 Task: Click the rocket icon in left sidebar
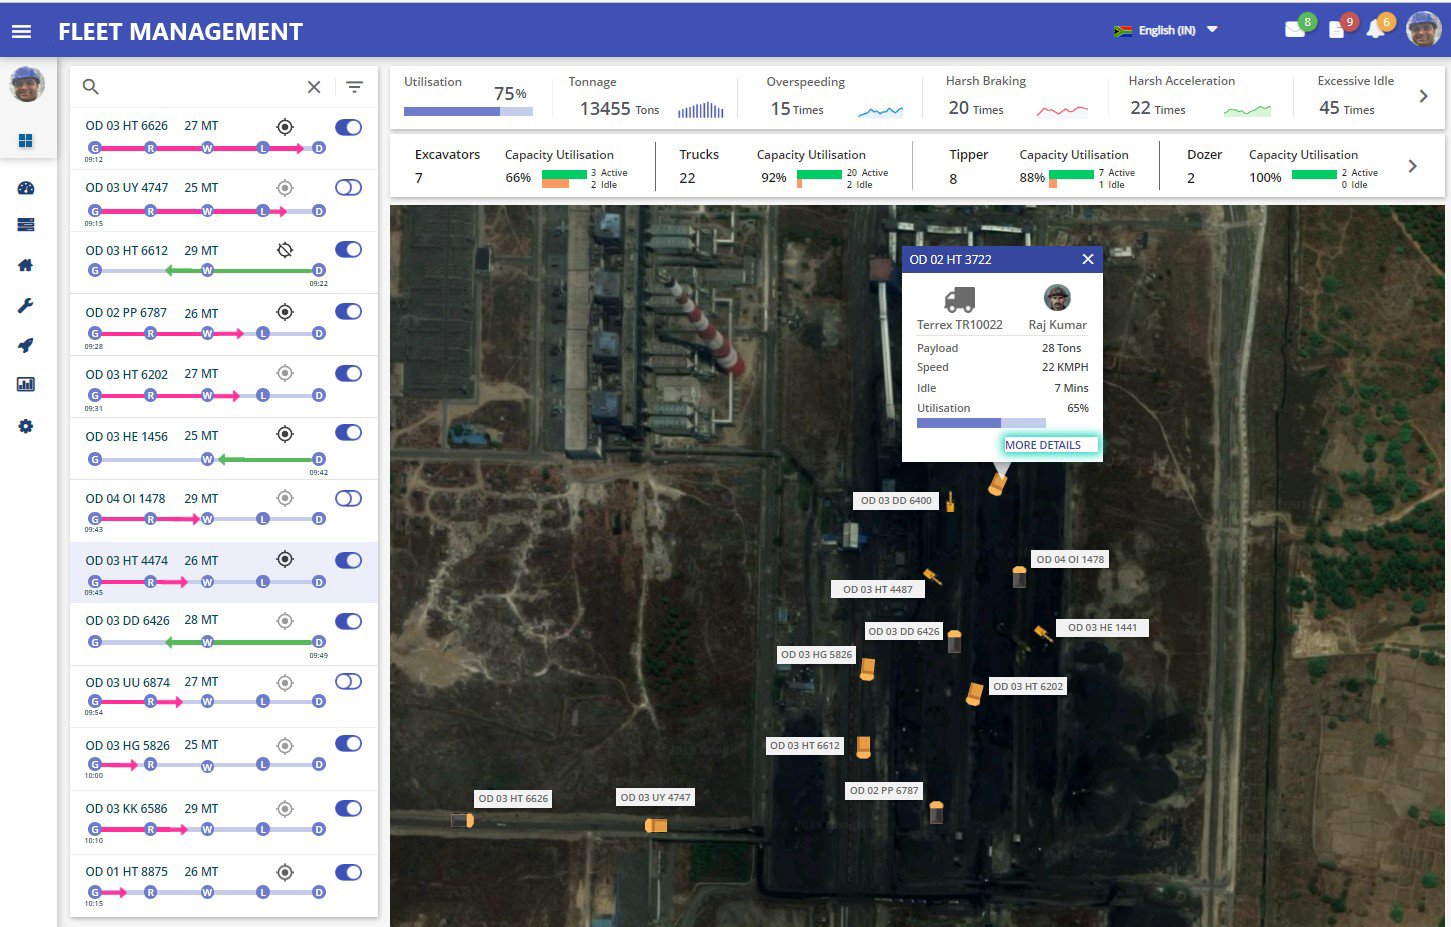tap(26, 344)
